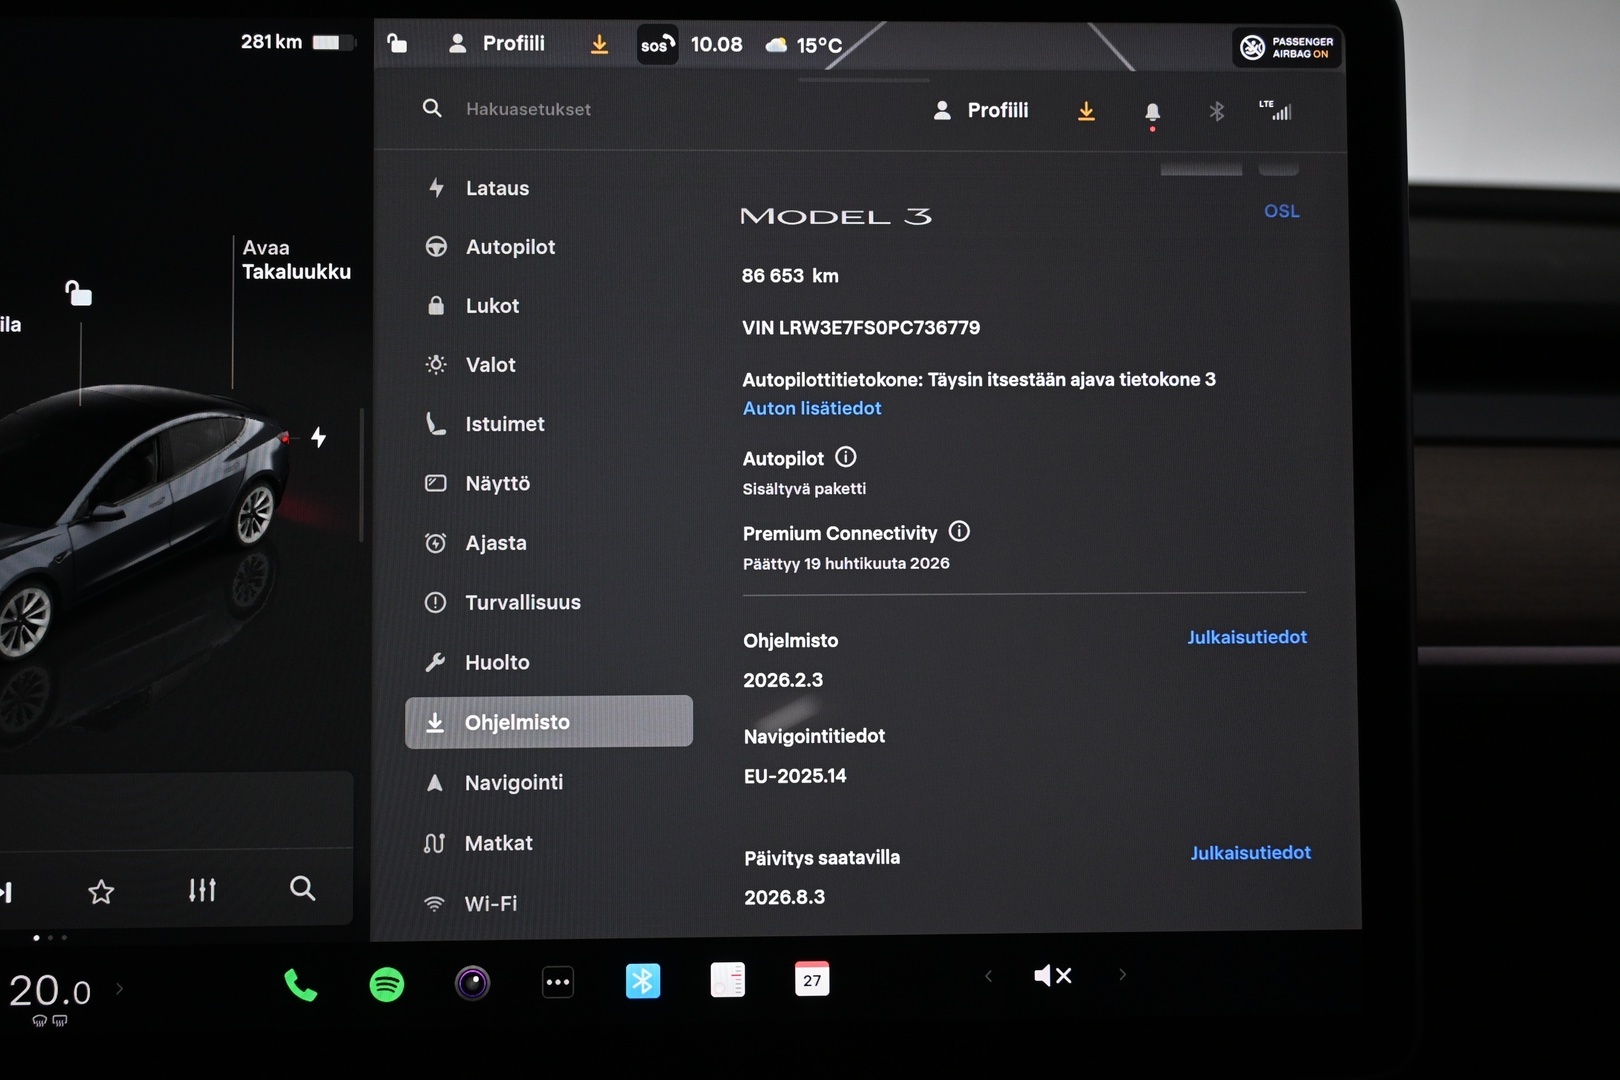
Task: Open the Auton lisätiedot link
Action: click(812, 408)
